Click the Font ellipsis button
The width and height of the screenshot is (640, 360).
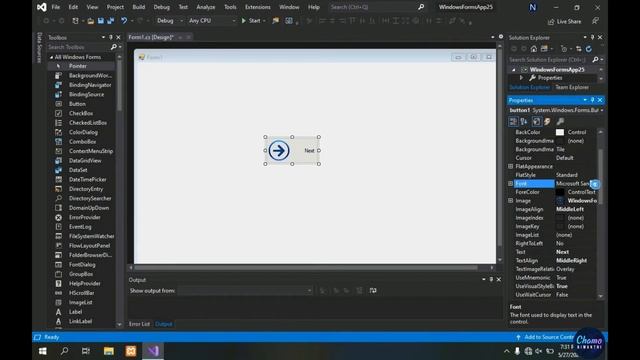[x=595, y=184]
